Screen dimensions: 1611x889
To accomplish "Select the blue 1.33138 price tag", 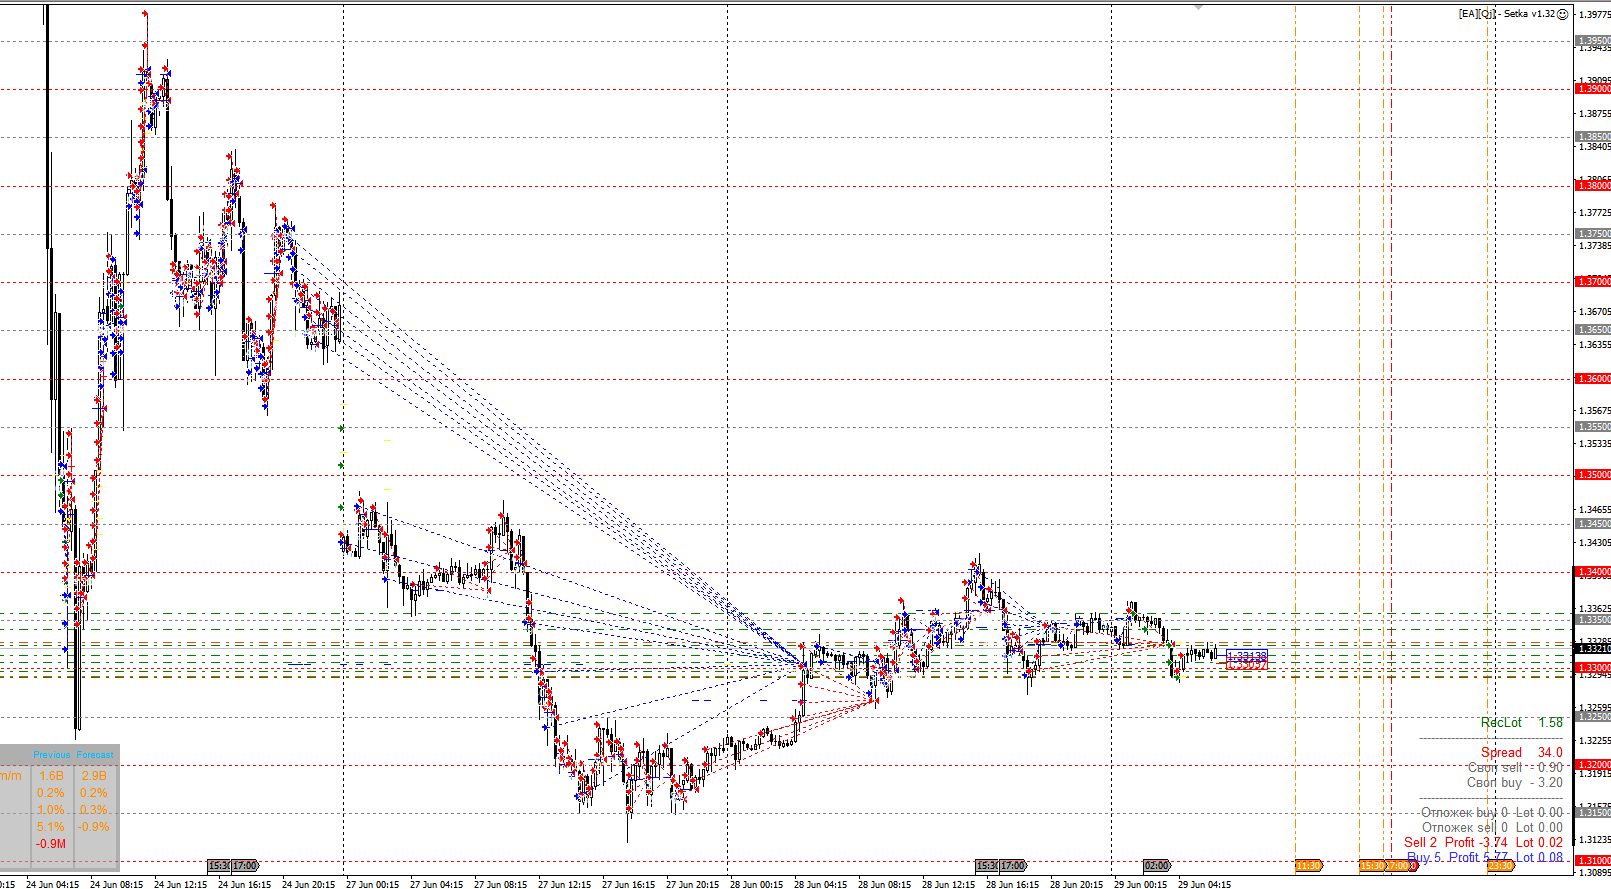I will [x=1246, y=656].
